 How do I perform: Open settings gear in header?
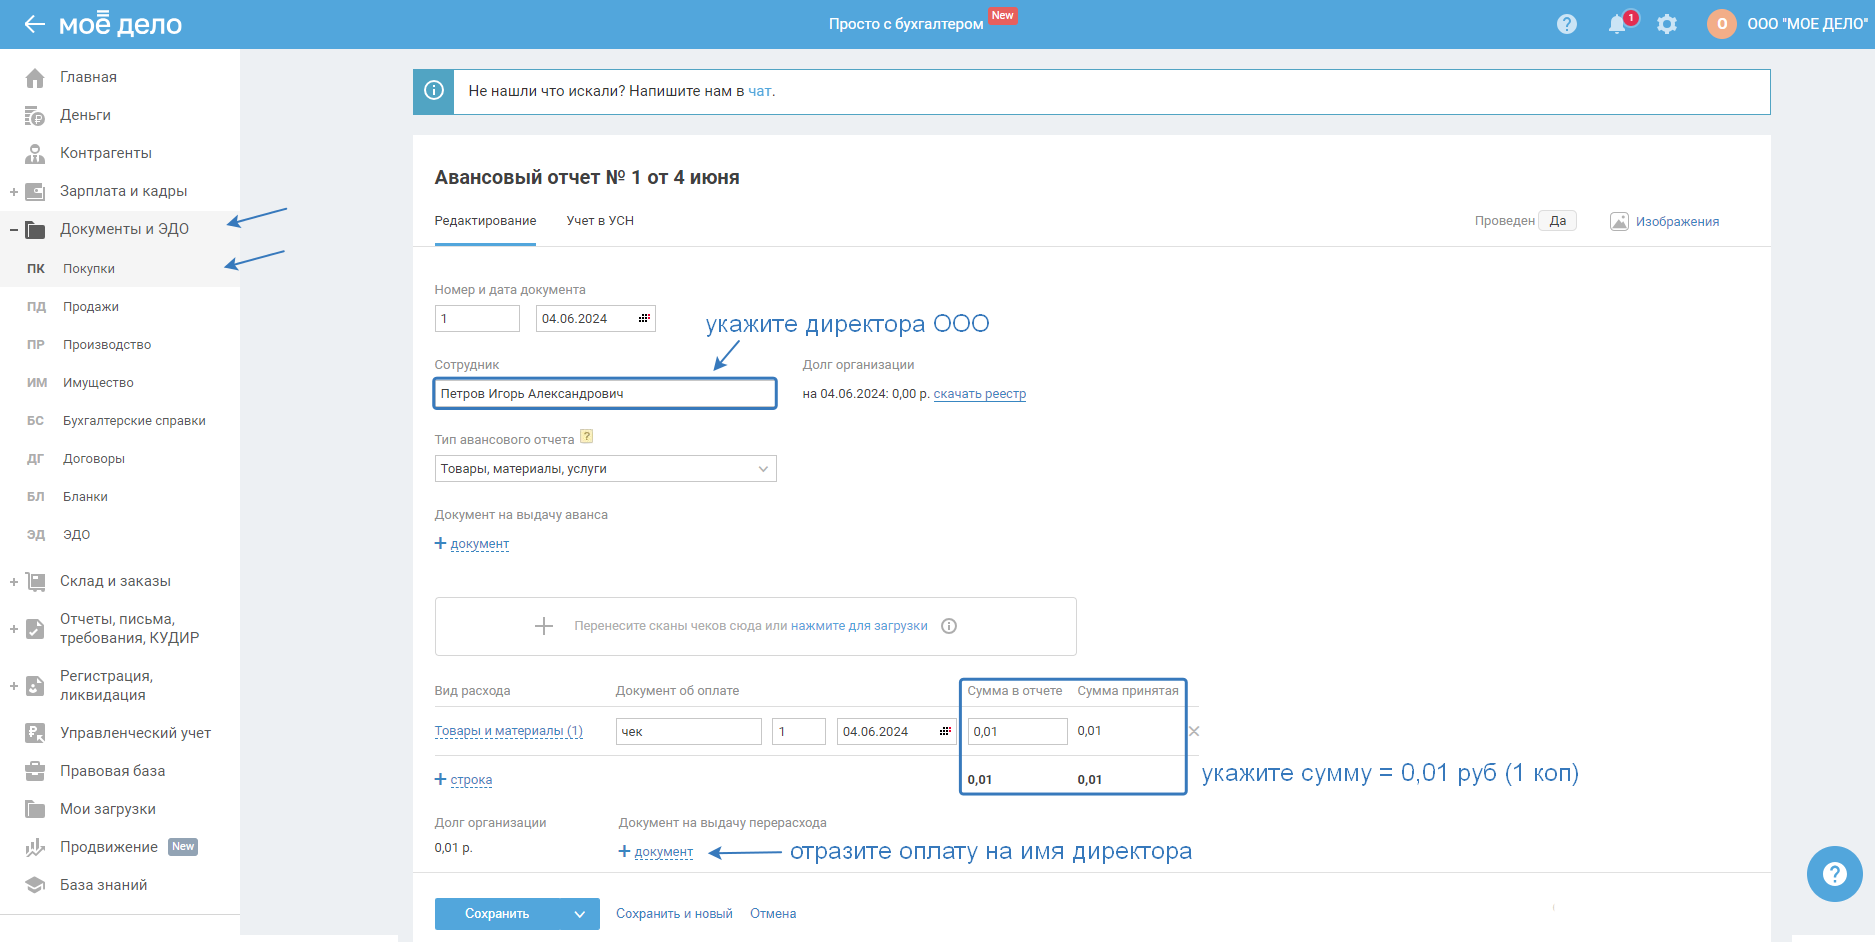(1666, 24)
